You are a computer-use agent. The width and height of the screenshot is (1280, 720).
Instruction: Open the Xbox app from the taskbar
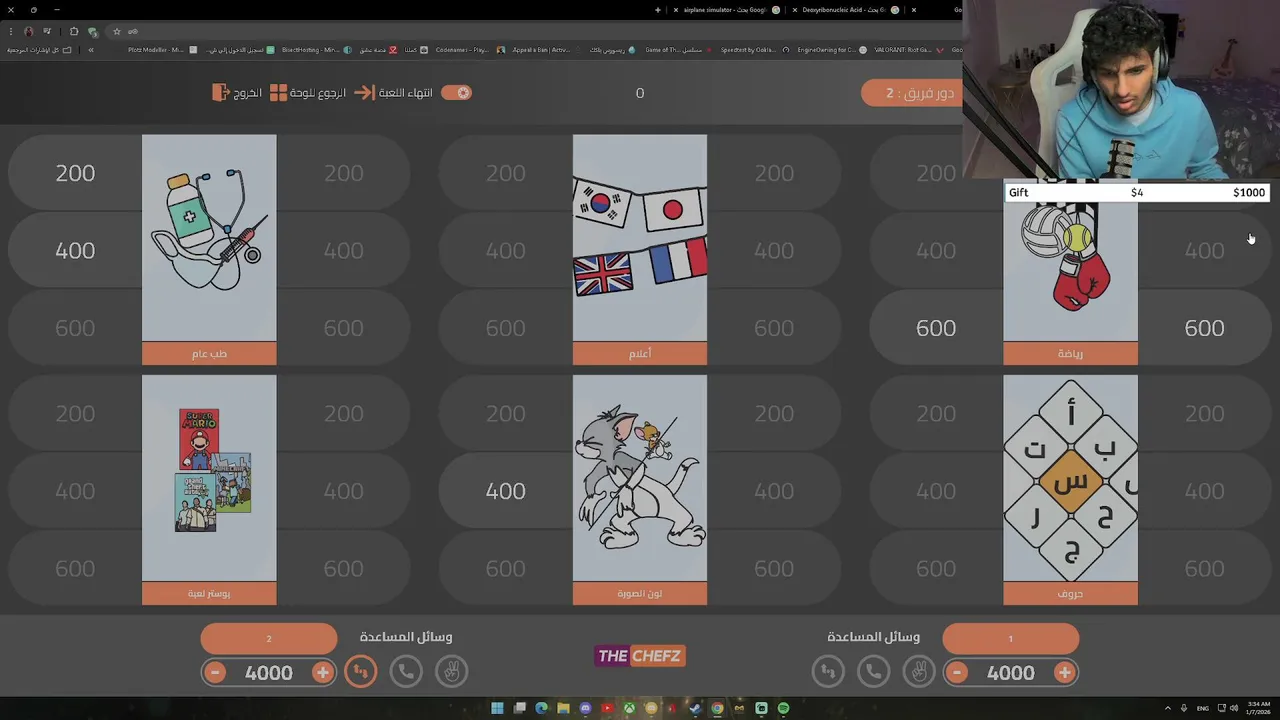tap(629, 708)
